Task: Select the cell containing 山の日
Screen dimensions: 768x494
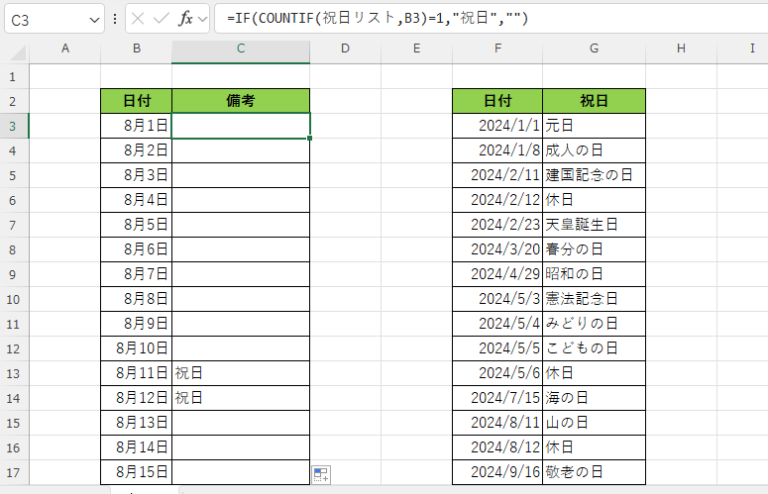Action: (594, 423)
